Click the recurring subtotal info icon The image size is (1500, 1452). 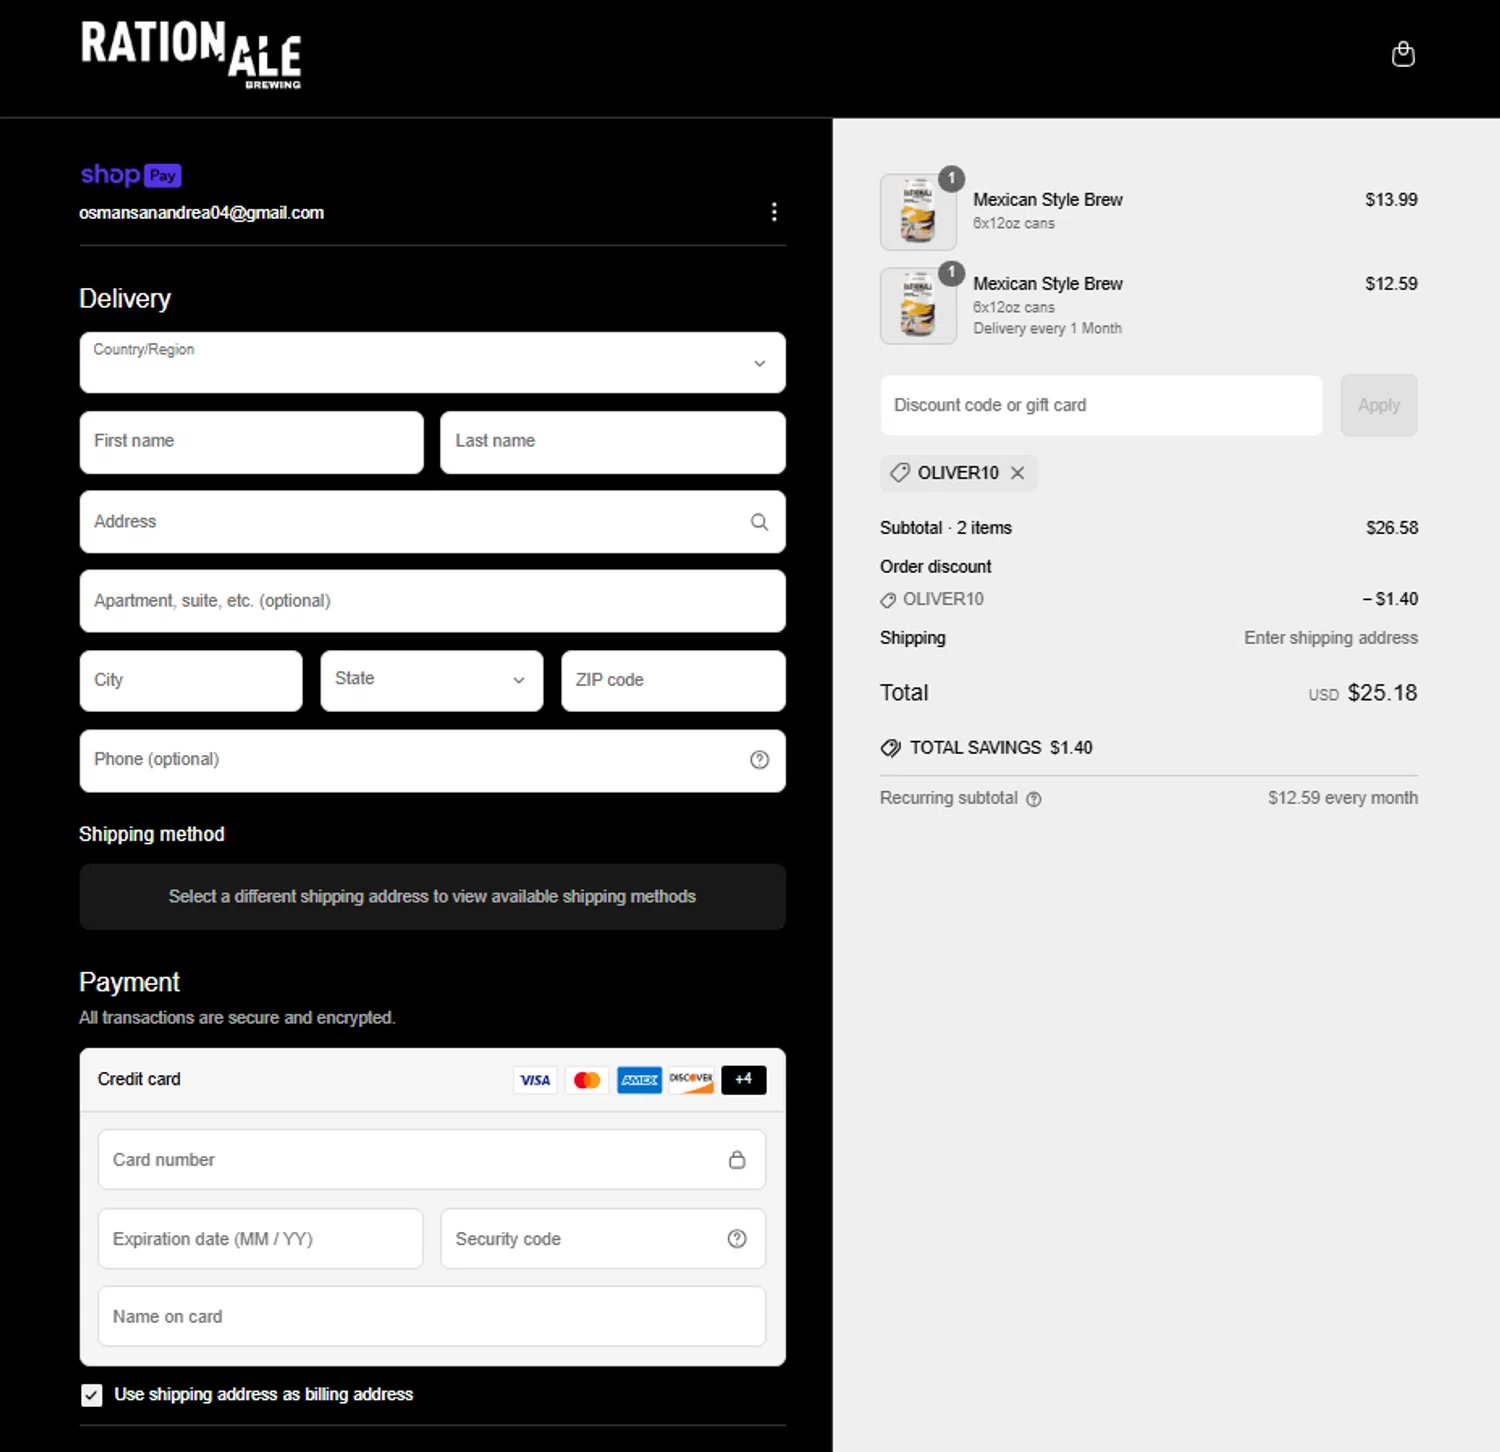click(1034, 799)
